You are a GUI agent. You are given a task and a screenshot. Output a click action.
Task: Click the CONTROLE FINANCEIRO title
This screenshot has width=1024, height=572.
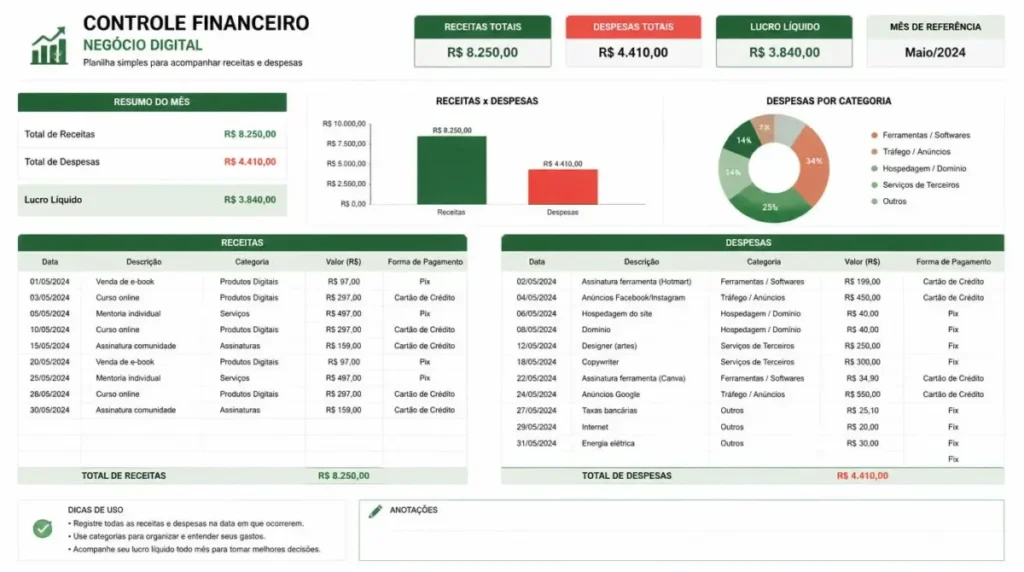(196, 23)
